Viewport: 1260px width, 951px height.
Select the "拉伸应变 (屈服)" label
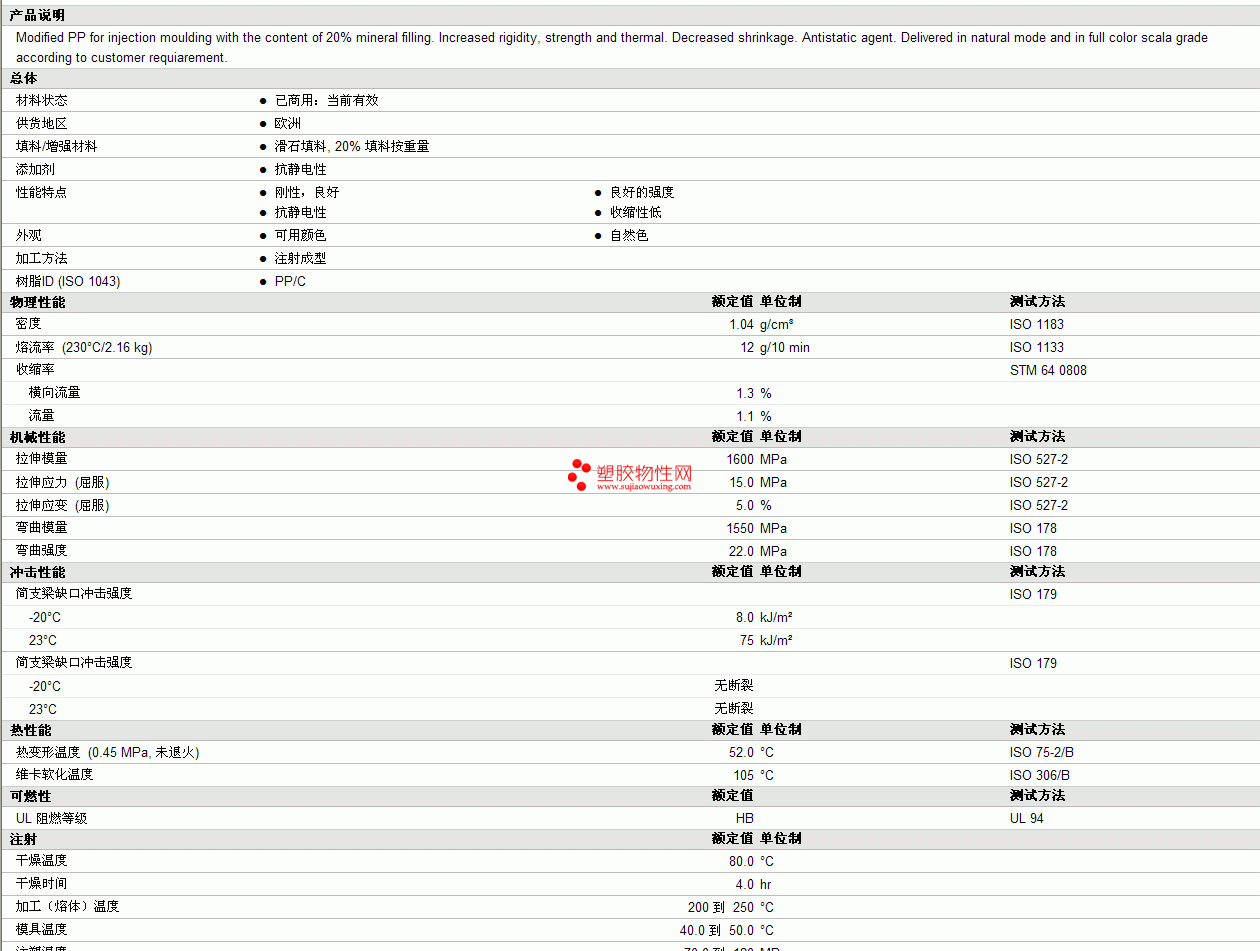(x=63, y=505)
